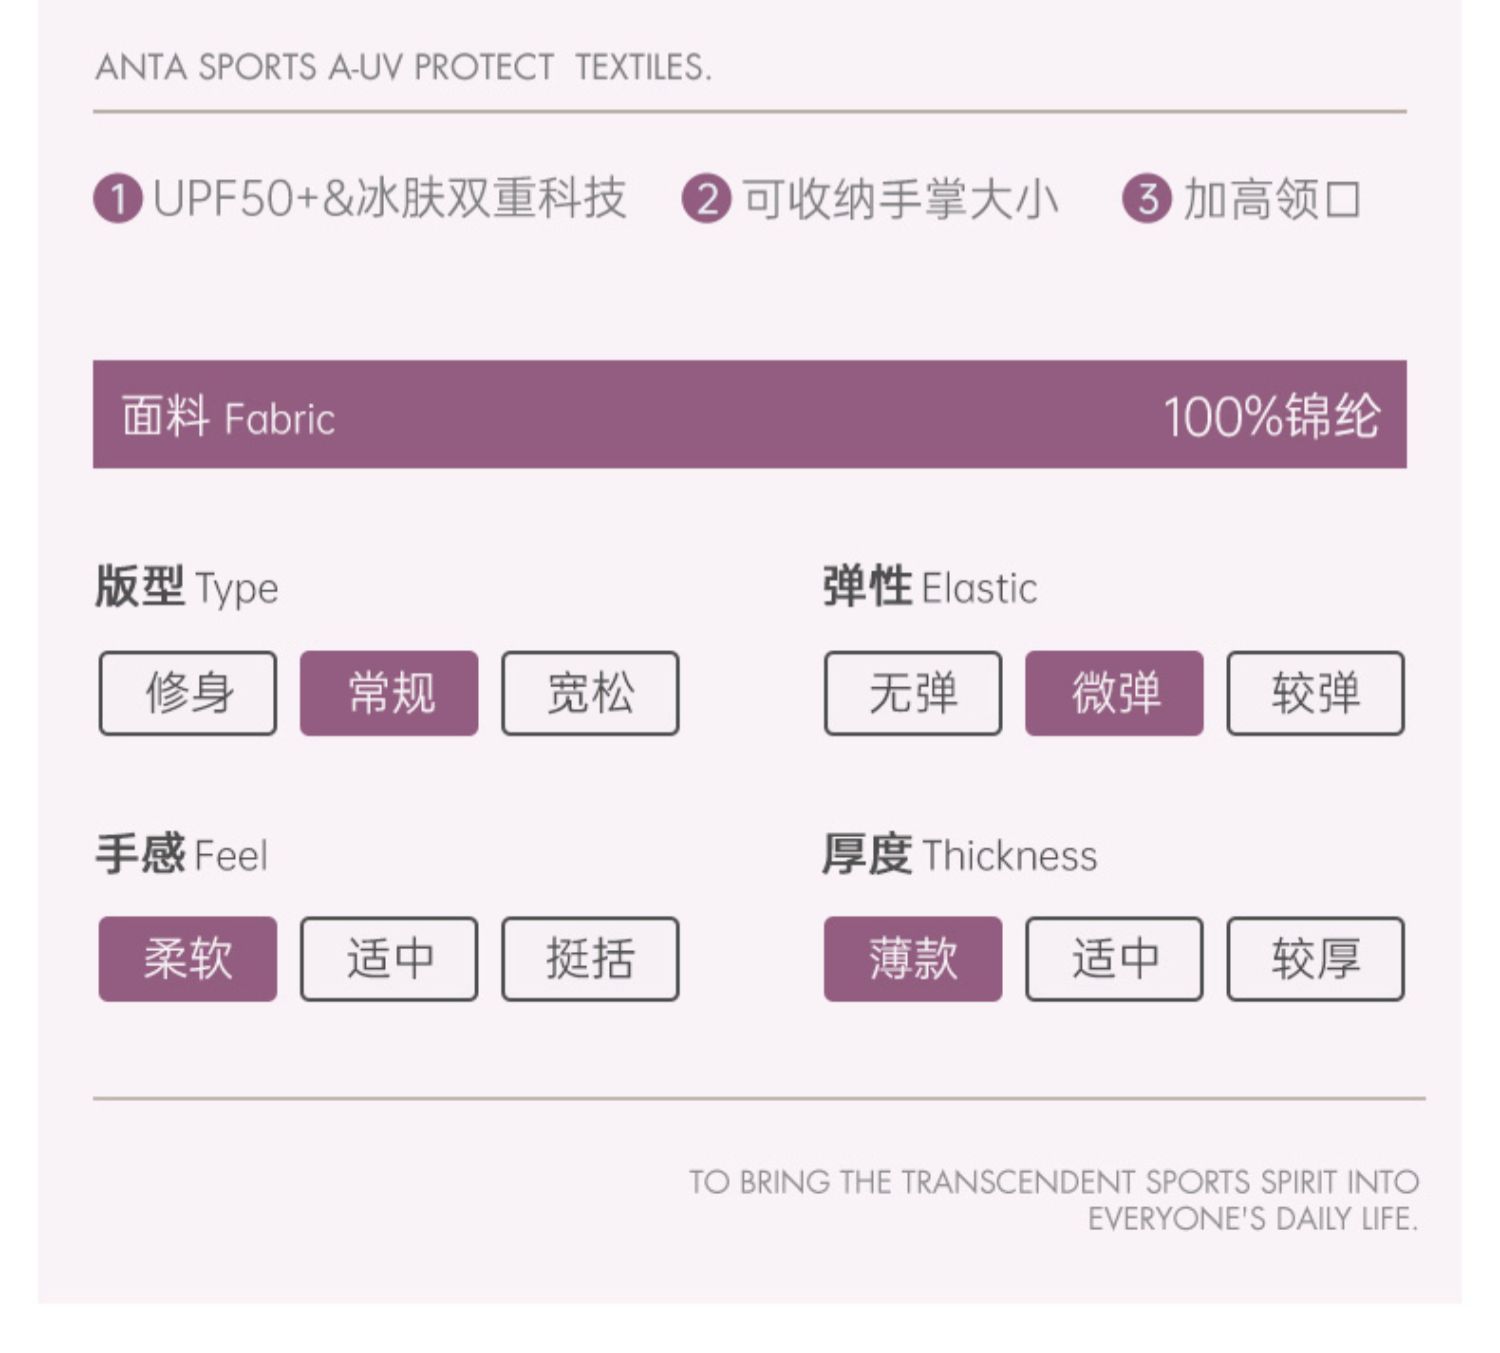
Task: Select the 常规 fit option
Action: pos(389,693)
